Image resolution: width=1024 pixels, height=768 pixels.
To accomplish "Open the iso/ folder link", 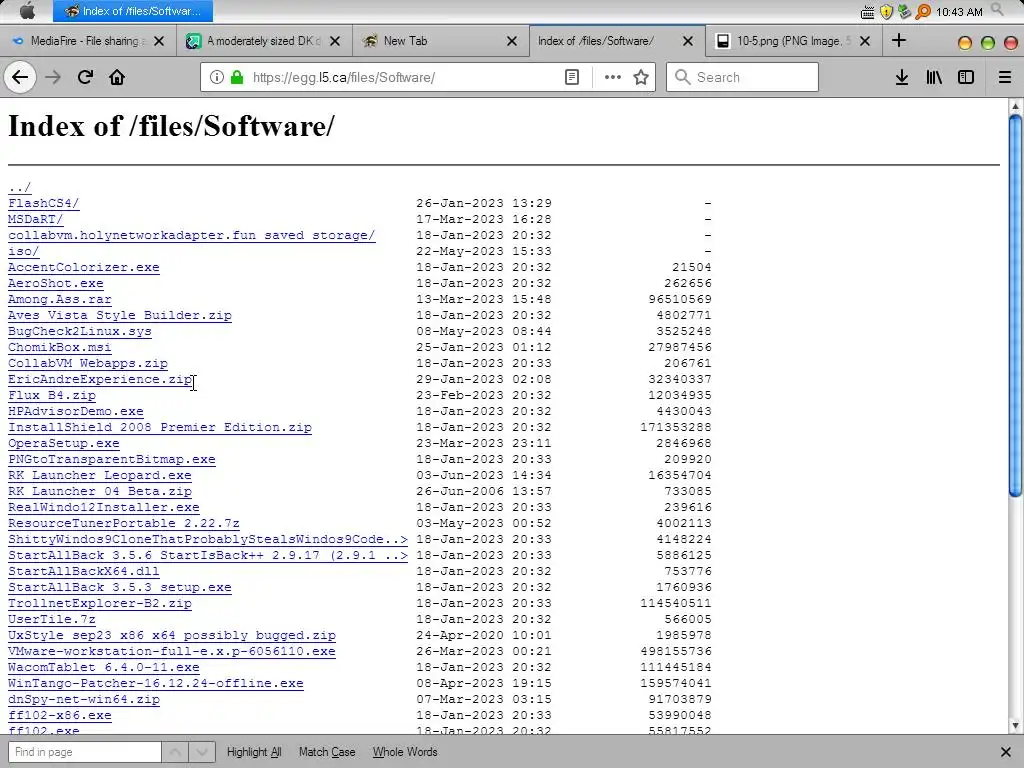I will tap(24, 251).
